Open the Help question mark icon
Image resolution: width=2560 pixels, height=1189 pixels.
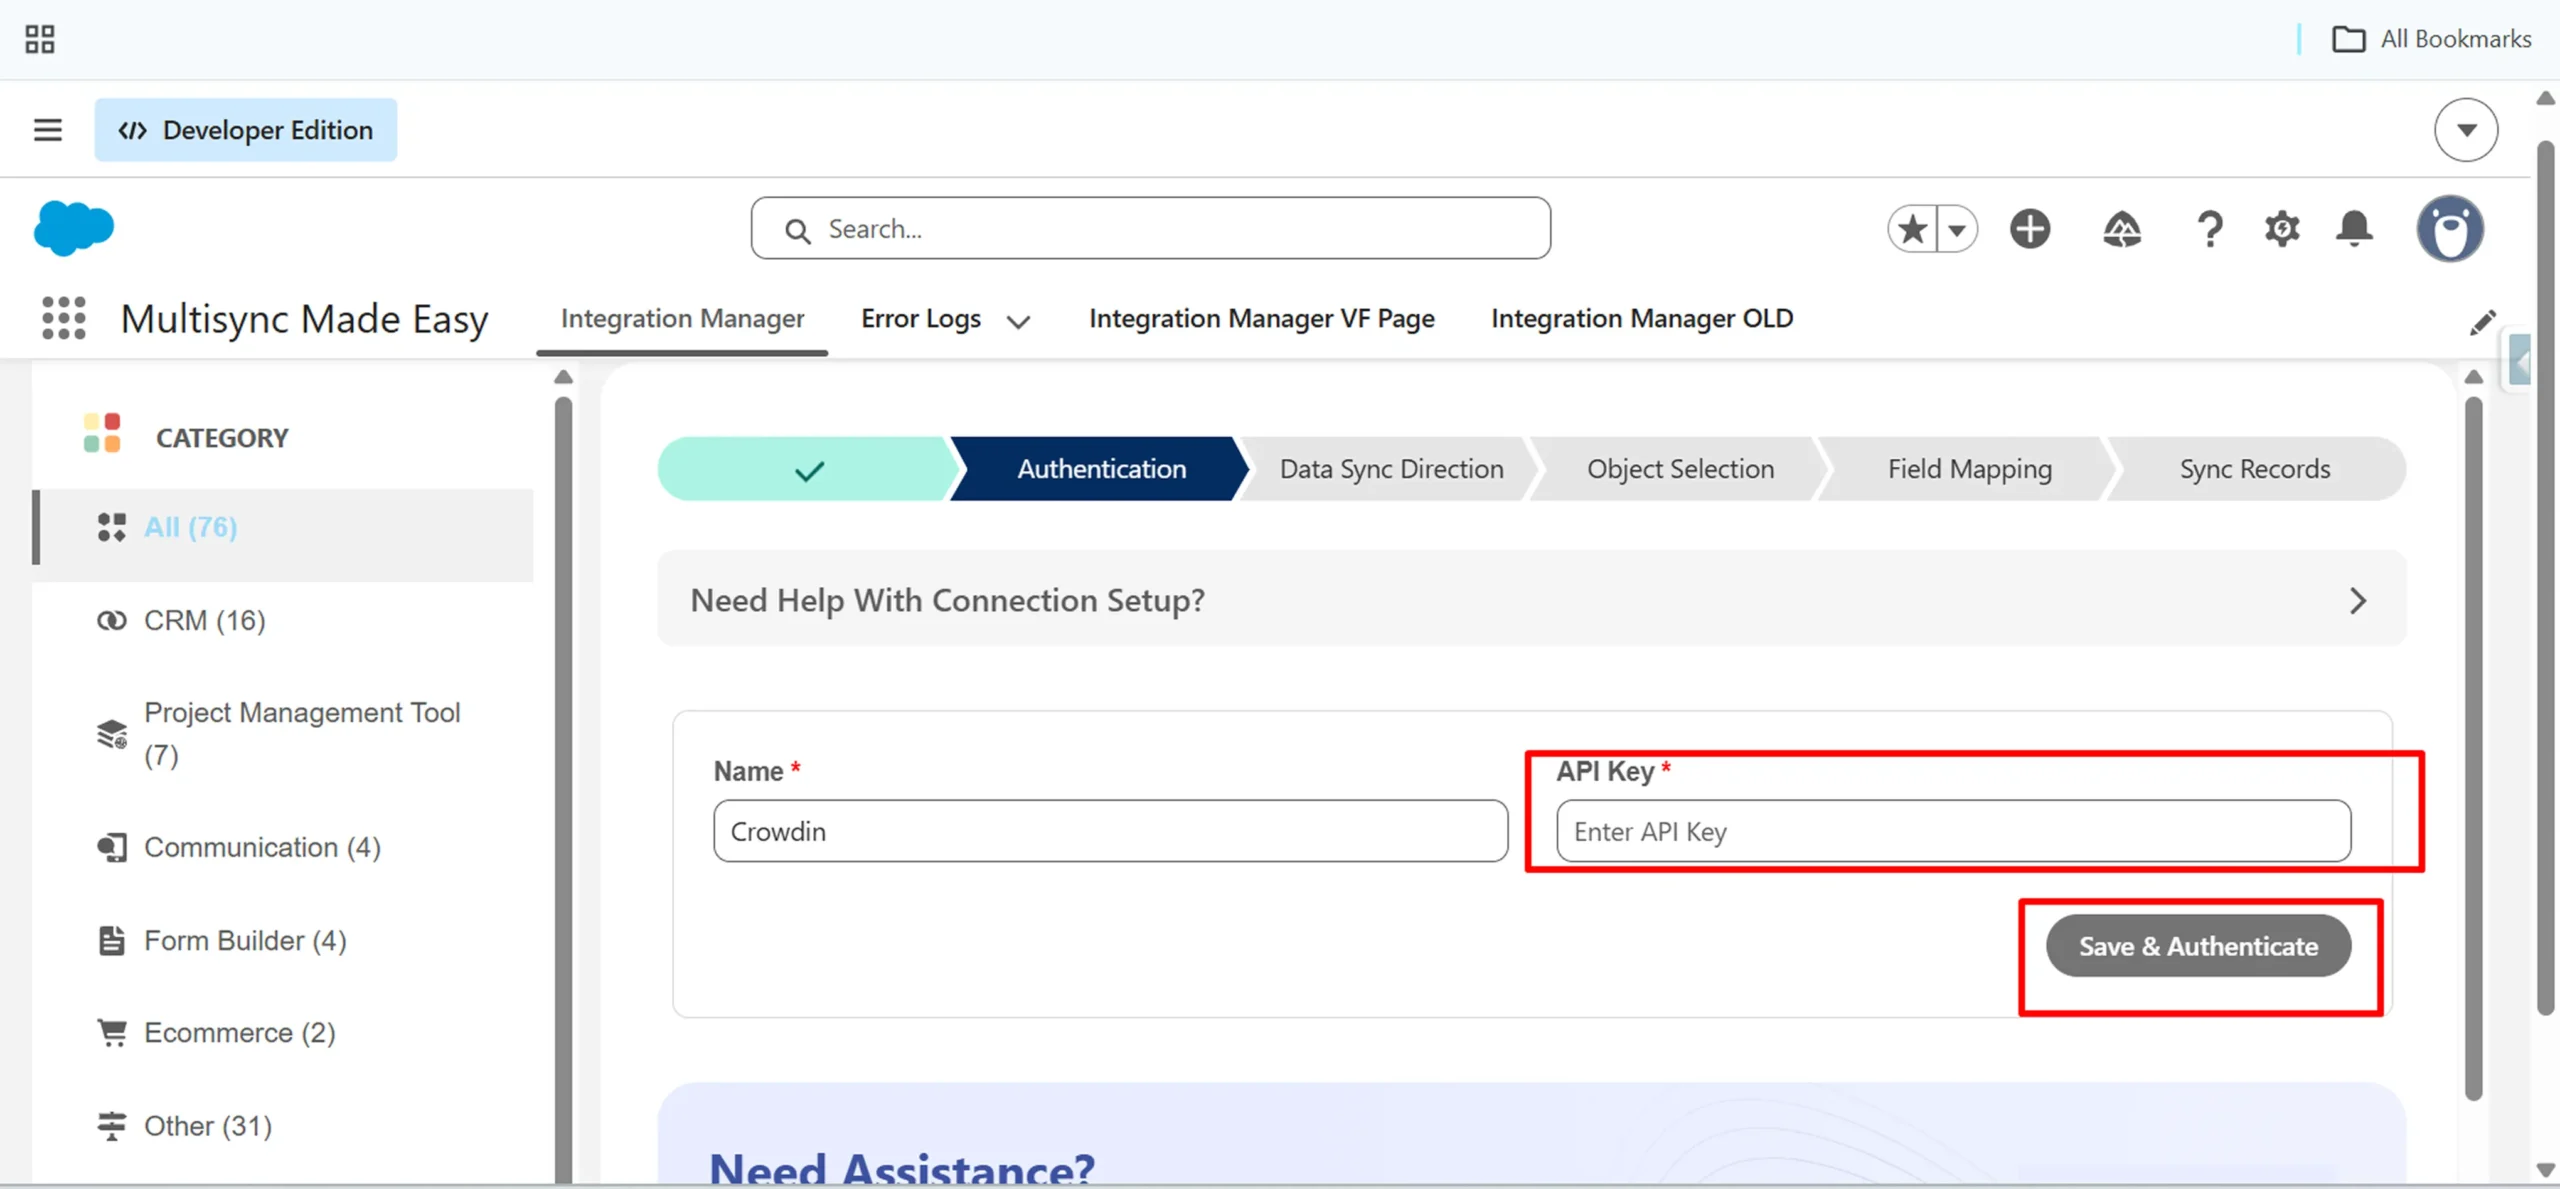2210,229
